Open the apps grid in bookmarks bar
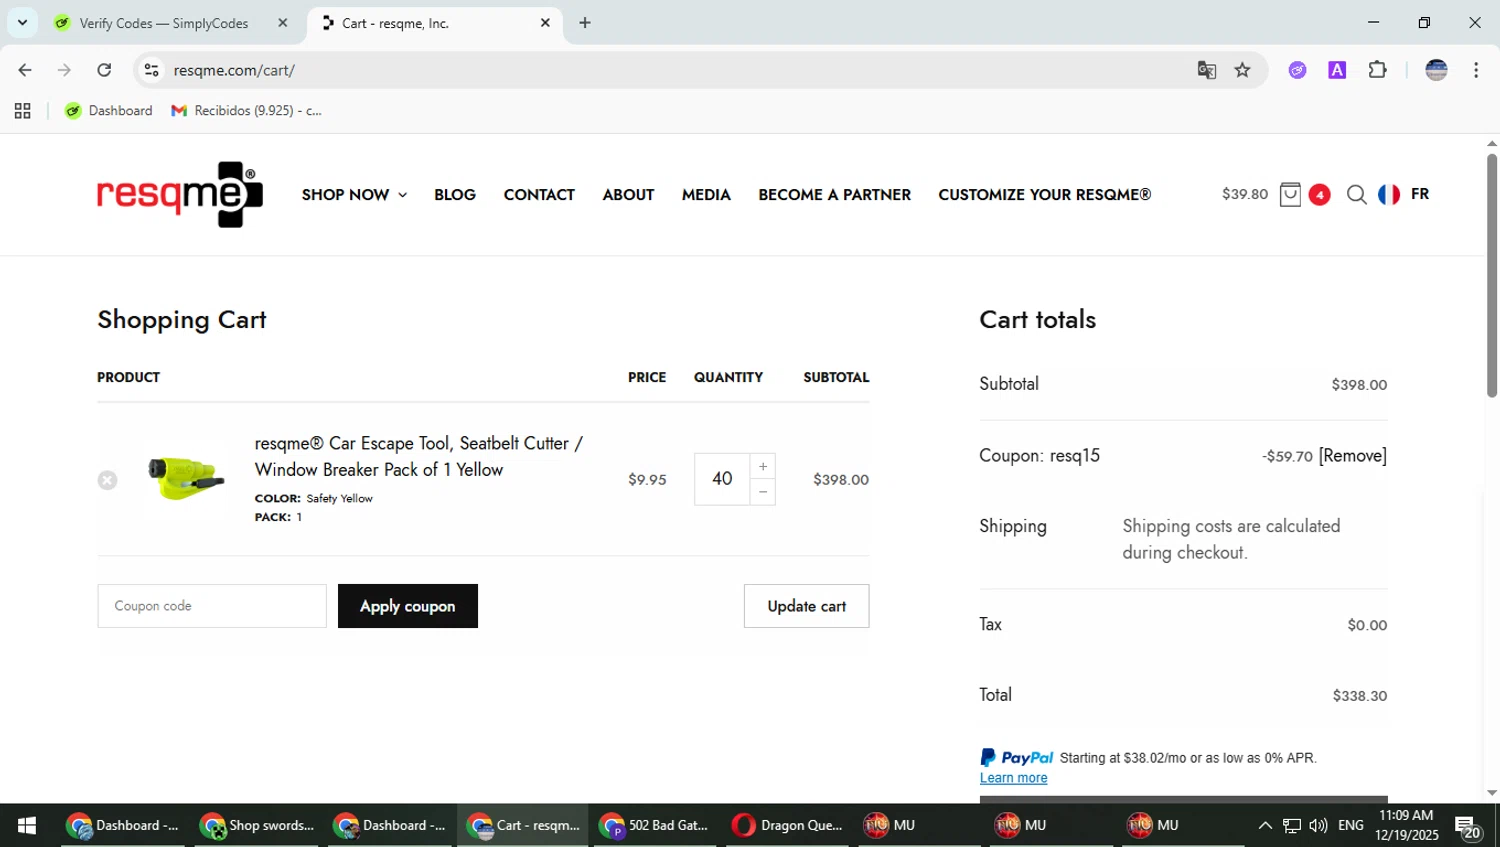 tap(22, 111)
